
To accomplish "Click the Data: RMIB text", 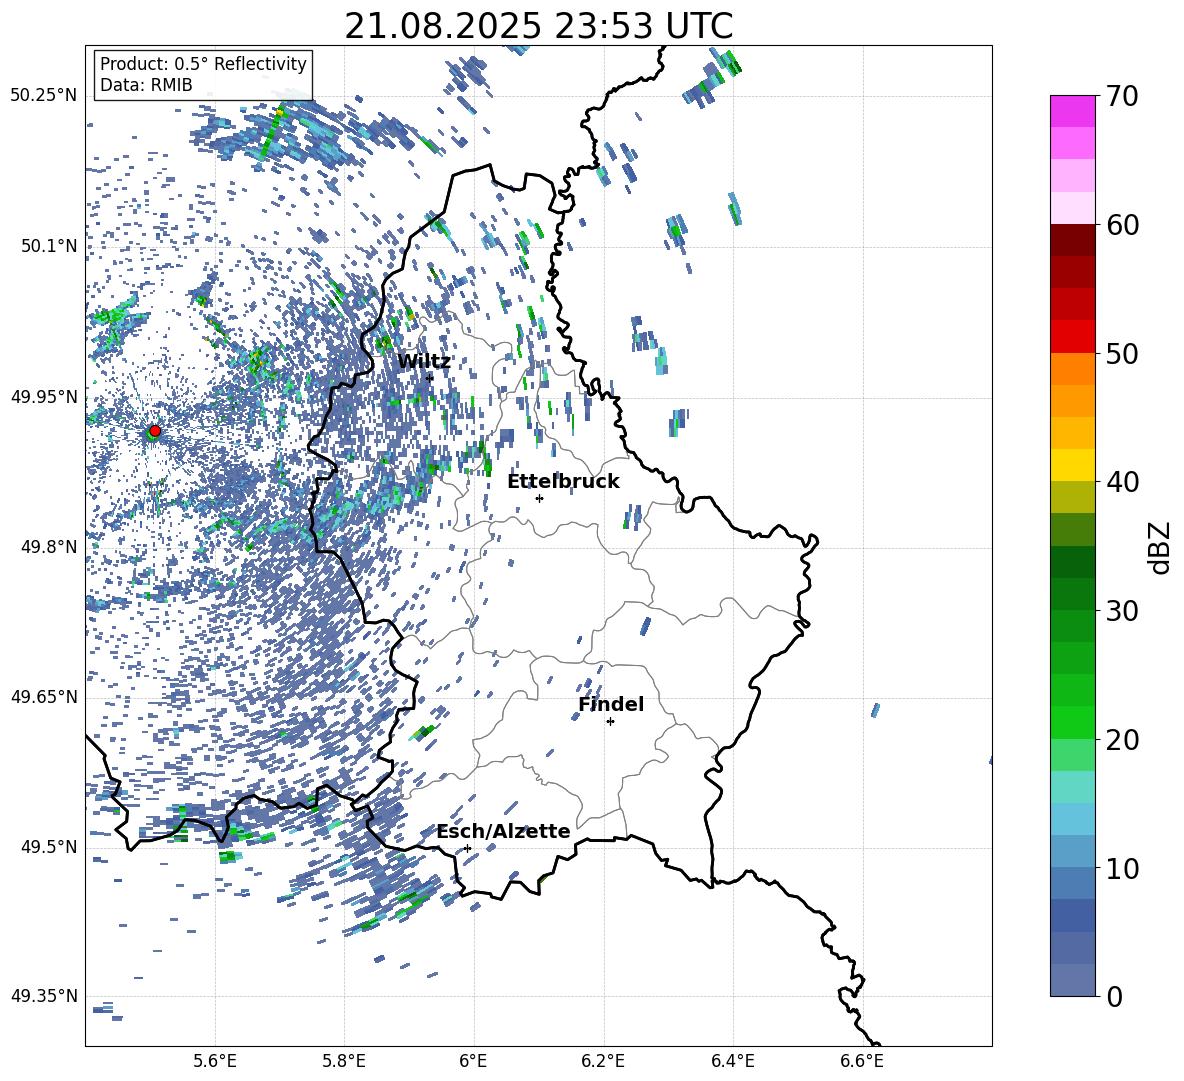I will pos(146,85).
